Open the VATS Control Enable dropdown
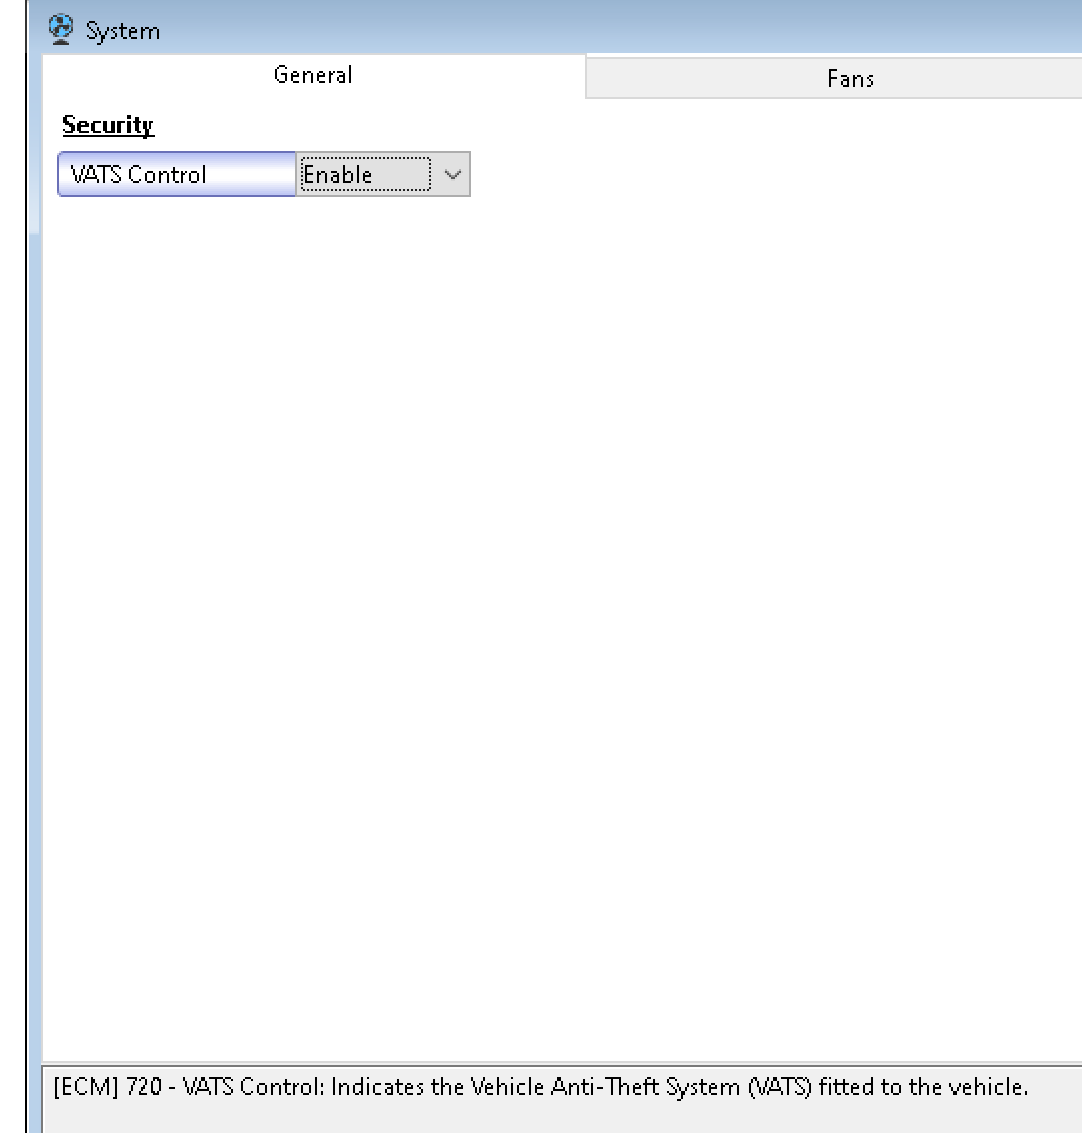Image resolution: width=1082 pixels, height=1133 pixels. 383,174
